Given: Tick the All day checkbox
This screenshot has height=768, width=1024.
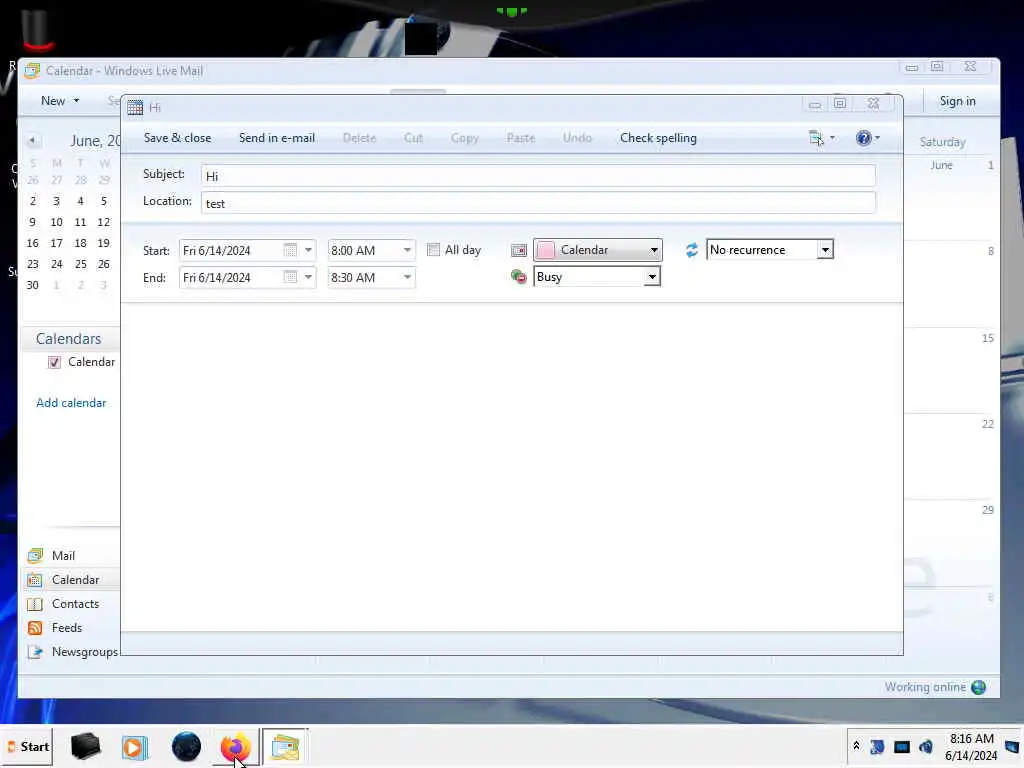Looking at the screenshot, I should (x=433, y=249).
